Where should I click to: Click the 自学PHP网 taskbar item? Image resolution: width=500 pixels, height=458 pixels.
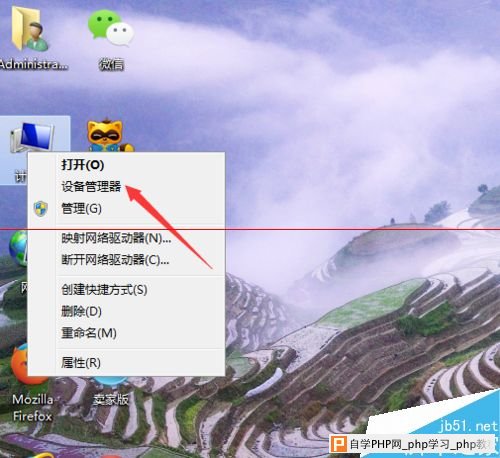pos(413,444)
